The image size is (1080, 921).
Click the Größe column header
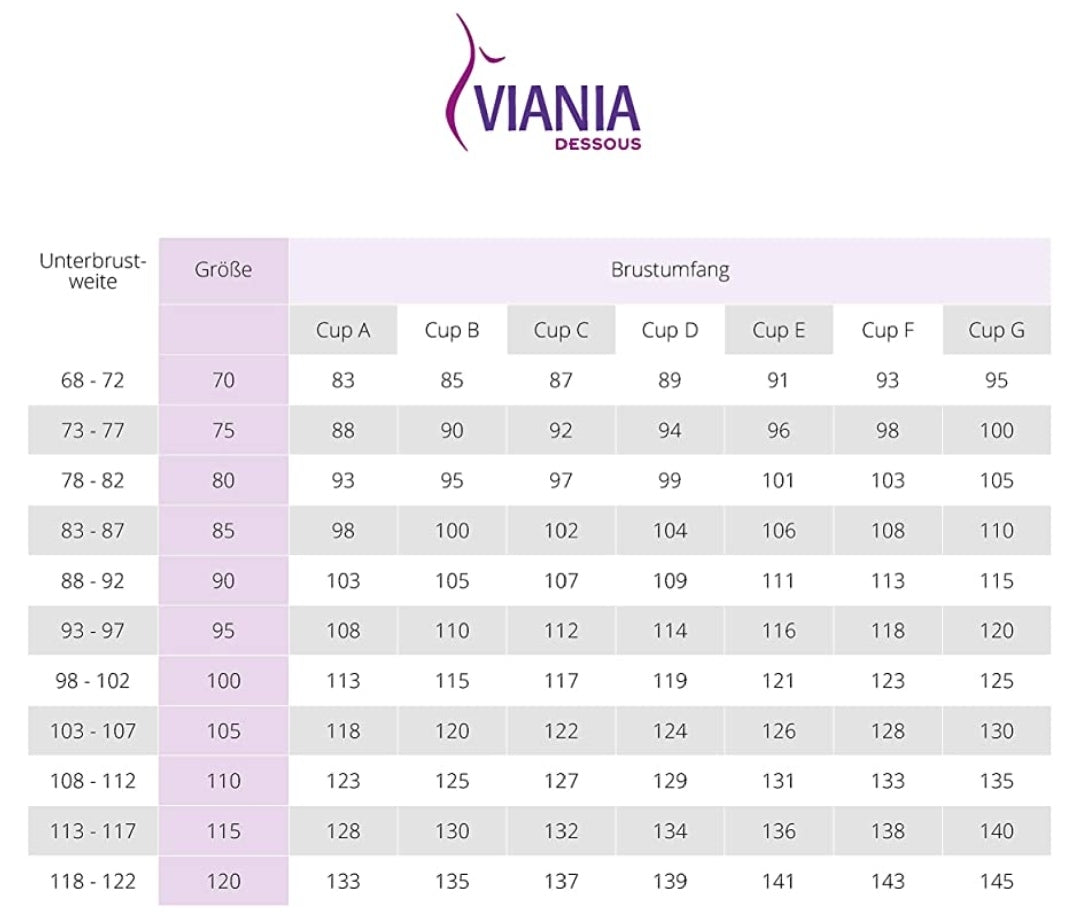coord(223,270)
